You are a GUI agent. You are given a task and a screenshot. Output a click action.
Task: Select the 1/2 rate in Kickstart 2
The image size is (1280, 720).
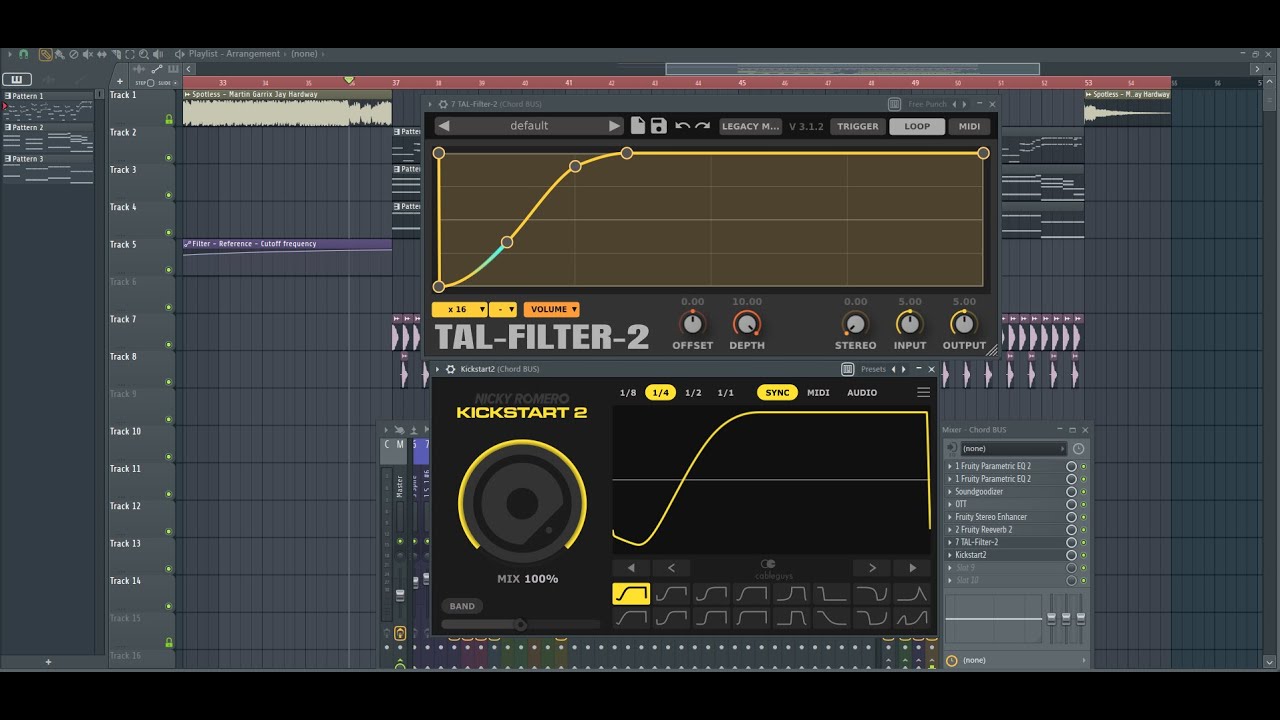[x=693, y=393]
